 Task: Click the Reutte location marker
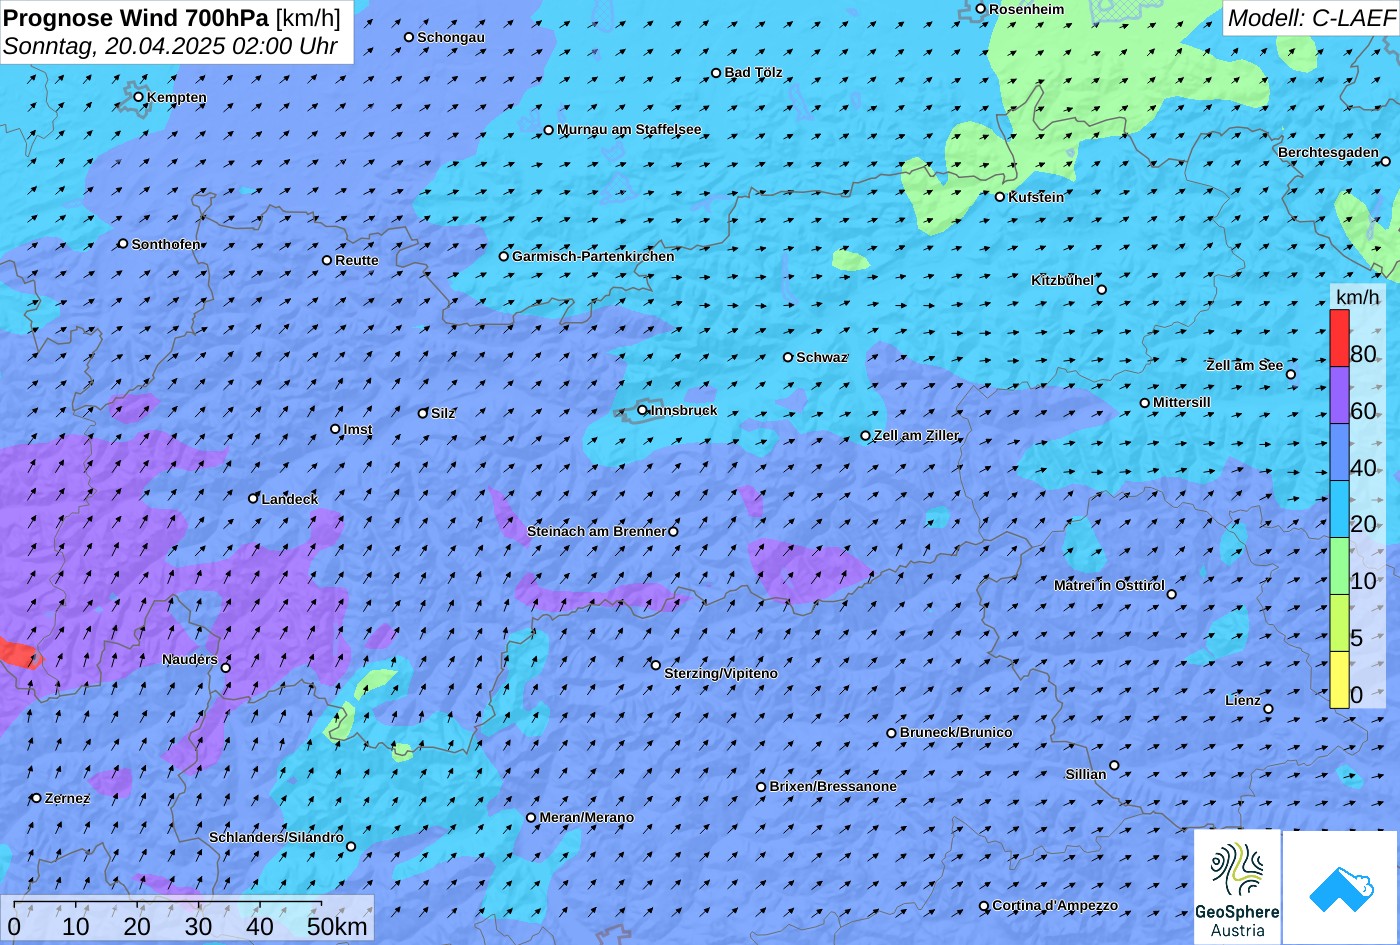[x=327, y=260]
